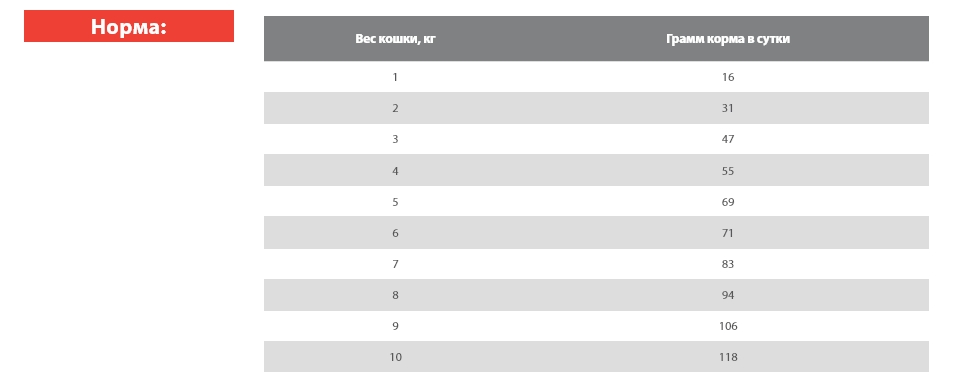Select the 118 grams value
The width and height of the screenshot is (953, 391).
728,357
